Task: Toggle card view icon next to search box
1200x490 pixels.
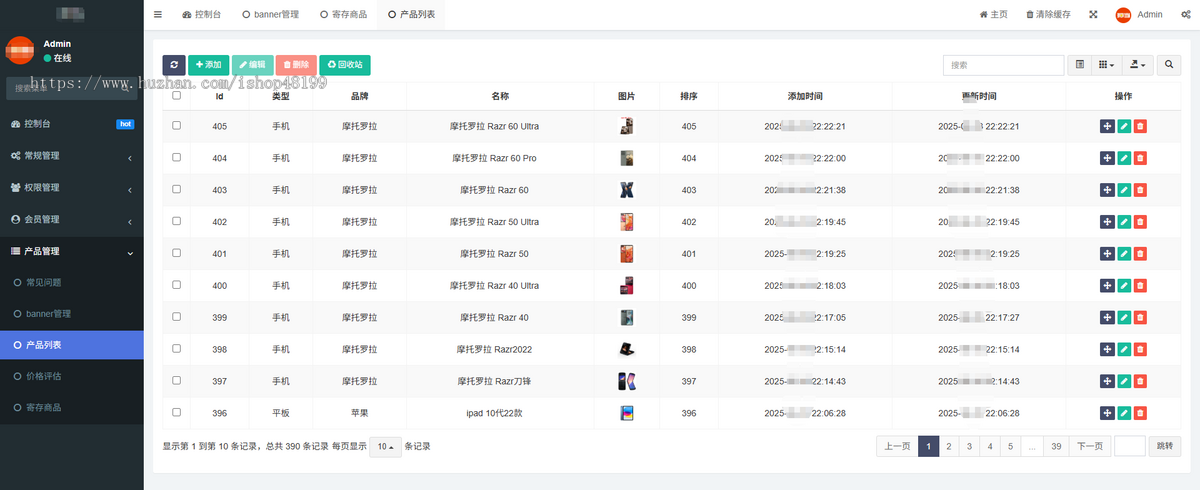Action: [1080, 65]
